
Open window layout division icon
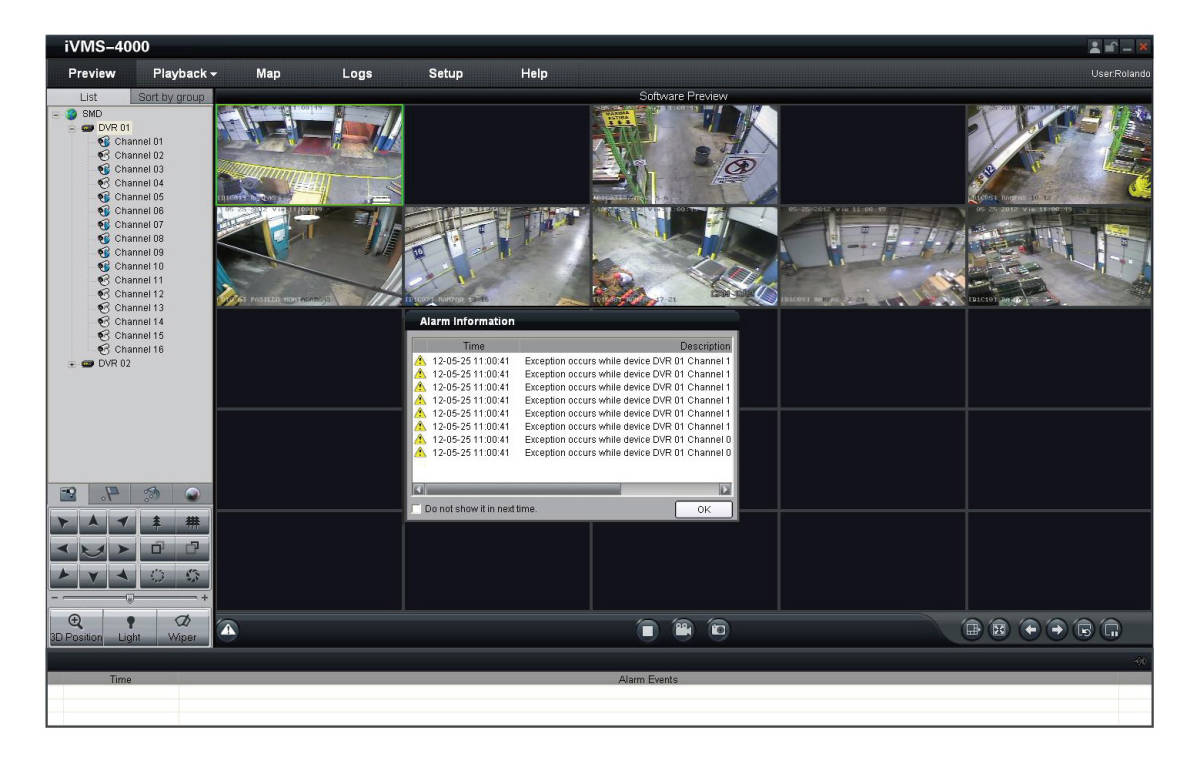pyautogui.click(x=970, y=629)
